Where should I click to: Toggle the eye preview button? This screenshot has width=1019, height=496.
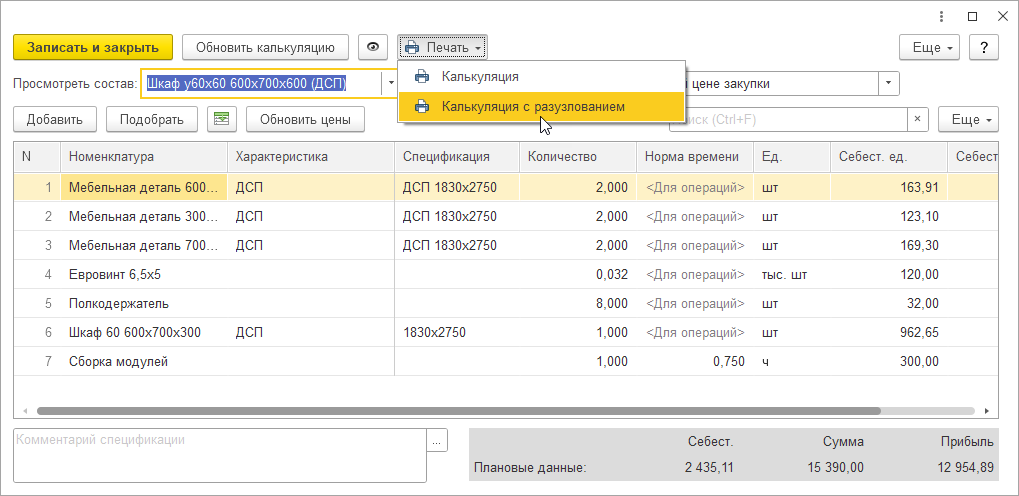[373, 47]
